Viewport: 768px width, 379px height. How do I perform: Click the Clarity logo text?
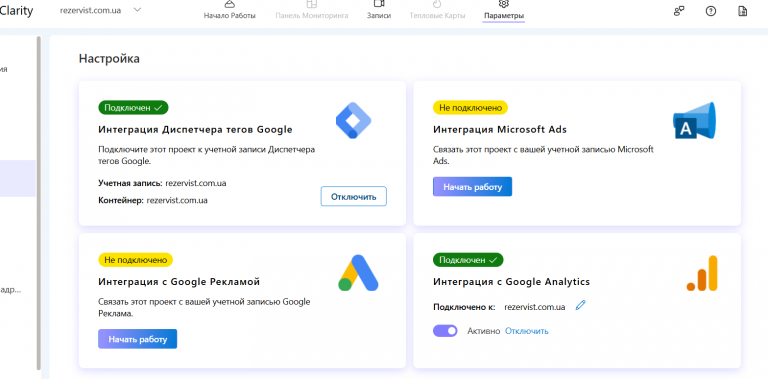17,11
